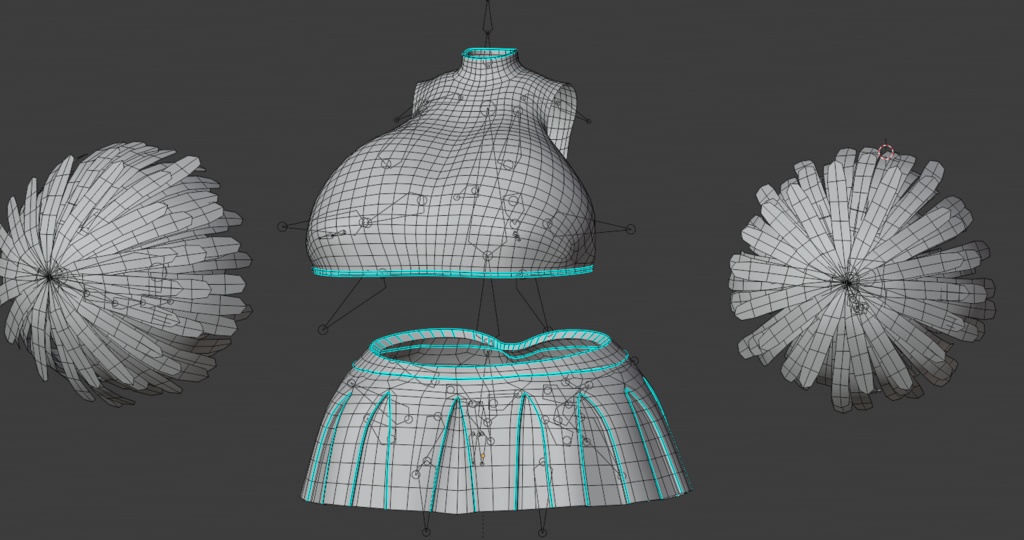Select the pleated skirt mesh
The image size is (1024, 540).
coord(495,421)
